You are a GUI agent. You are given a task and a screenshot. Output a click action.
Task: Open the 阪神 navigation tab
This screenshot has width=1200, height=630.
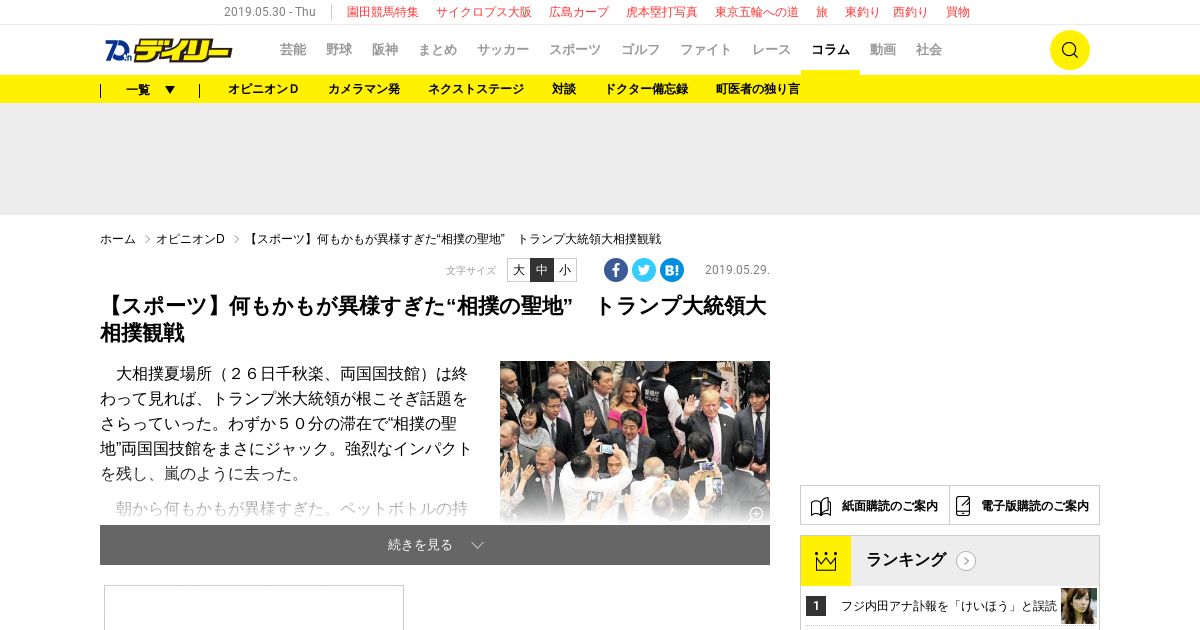point(385,50)
